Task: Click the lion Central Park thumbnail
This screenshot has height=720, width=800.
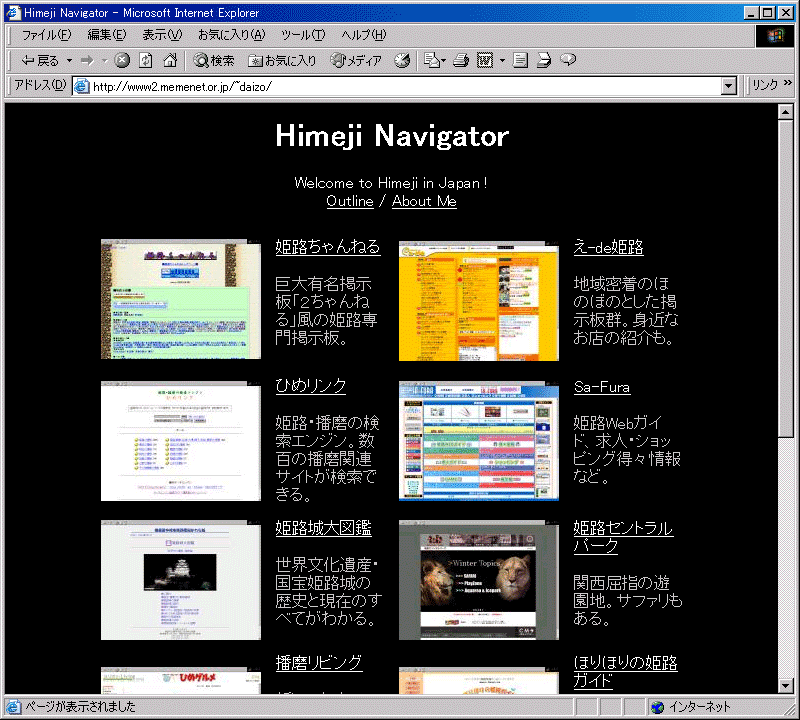Action: pos(479,580)
